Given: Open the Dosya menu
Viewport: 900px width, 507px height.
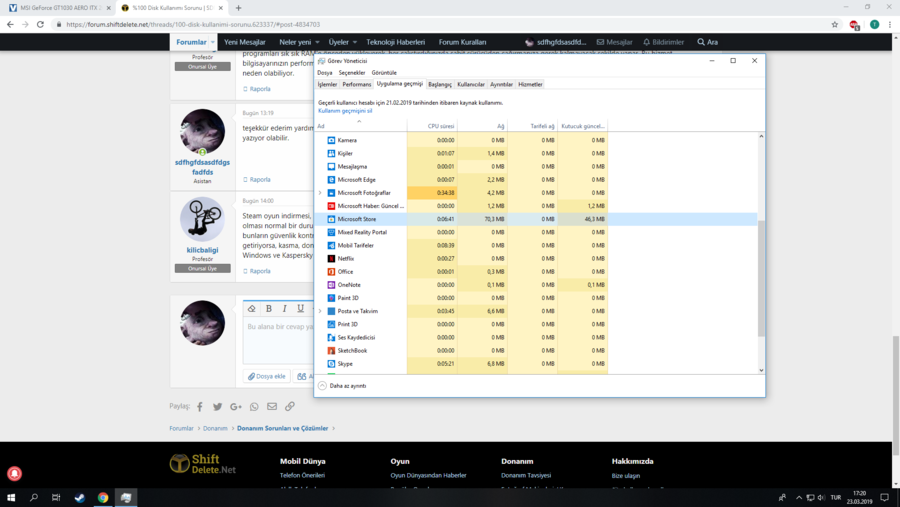Looking at the screenshot, I should point(325,73).
